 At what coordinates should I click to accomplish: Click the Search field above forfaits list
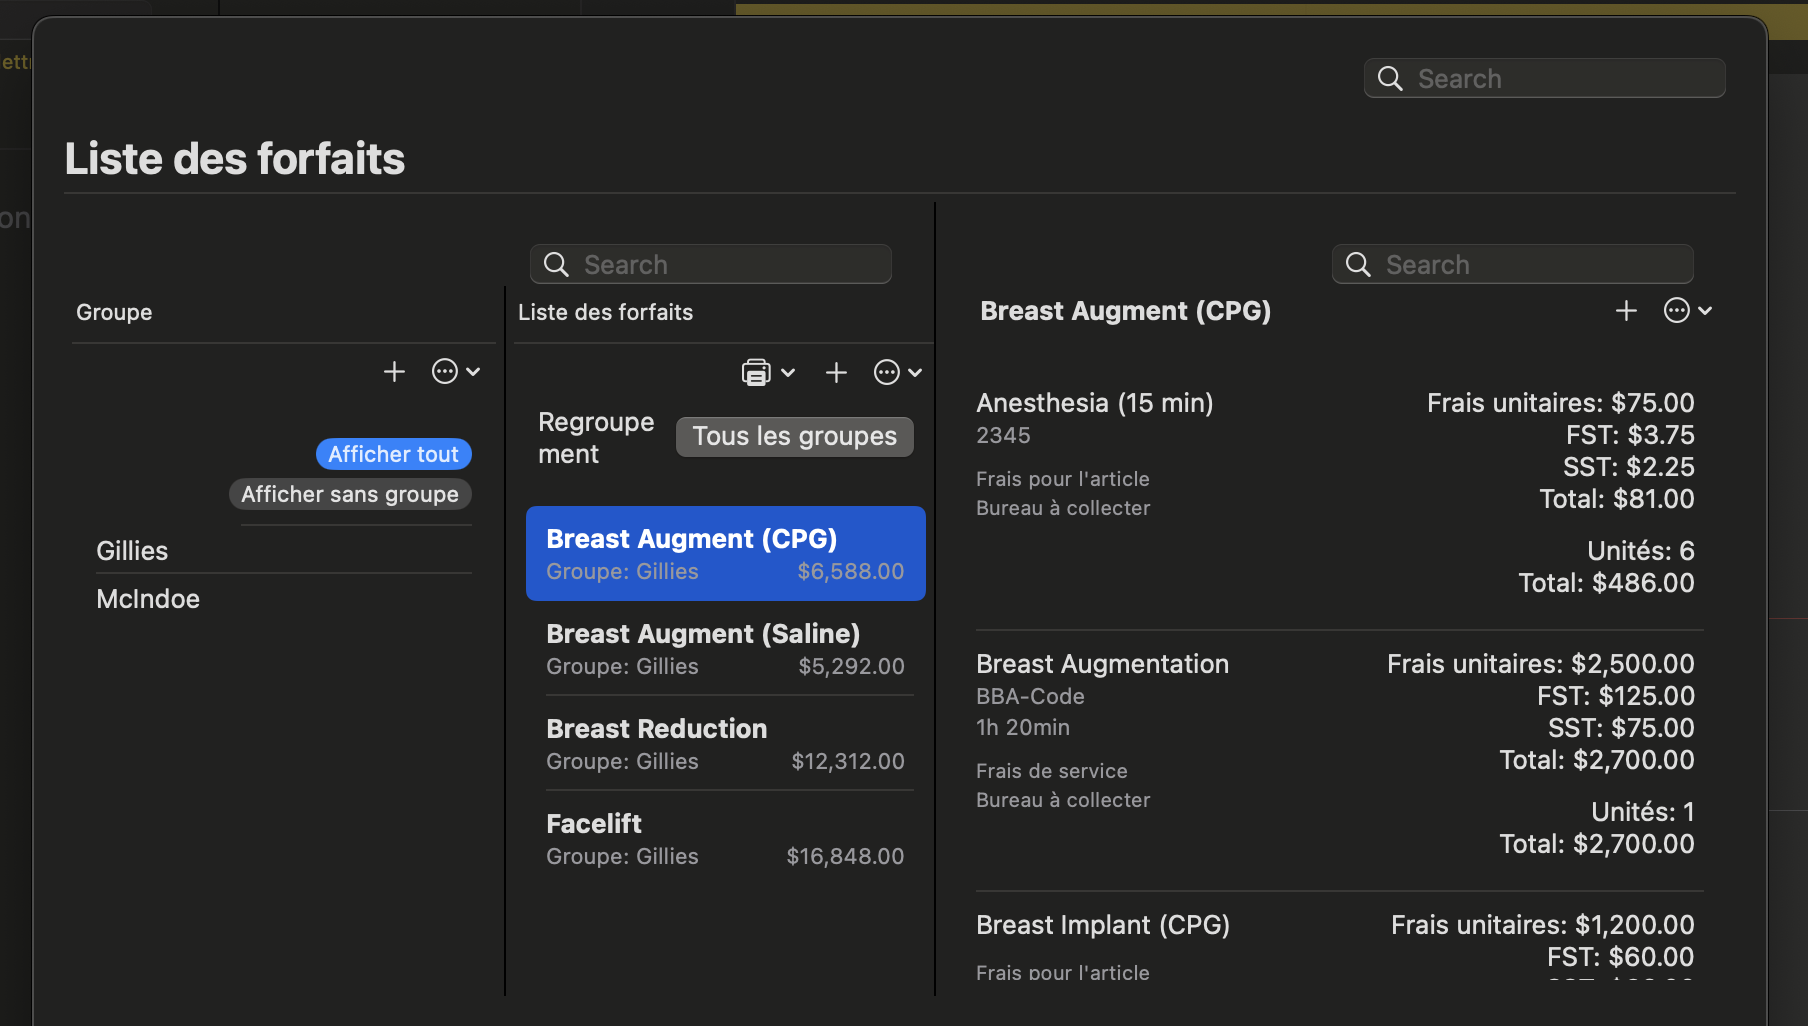[x=710, y=264]
